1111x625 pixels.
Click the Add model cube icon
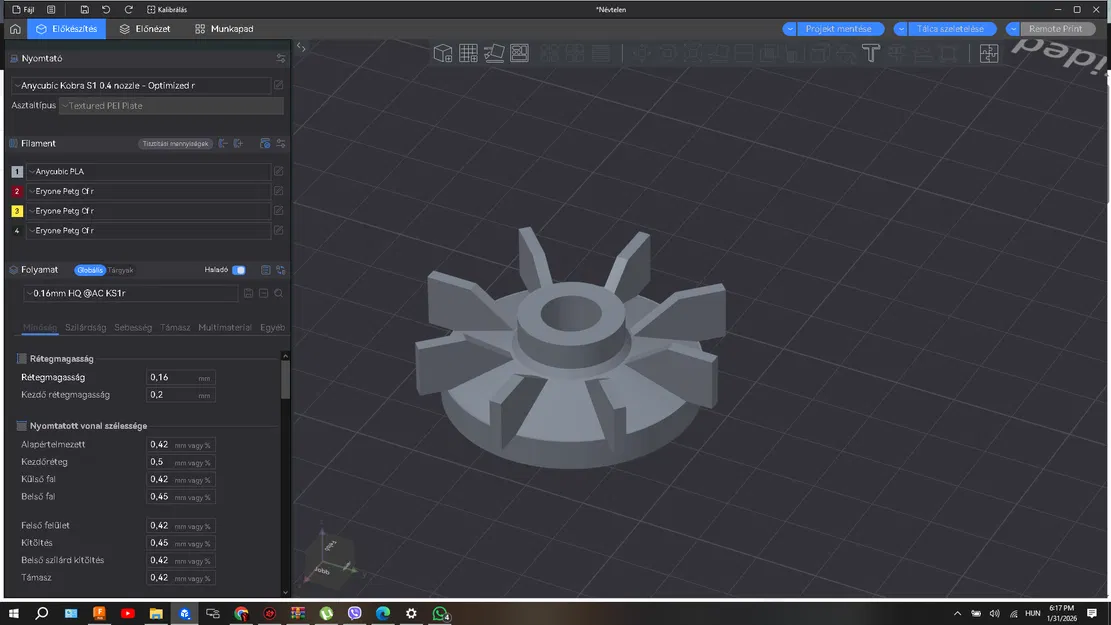pos(443,53)
